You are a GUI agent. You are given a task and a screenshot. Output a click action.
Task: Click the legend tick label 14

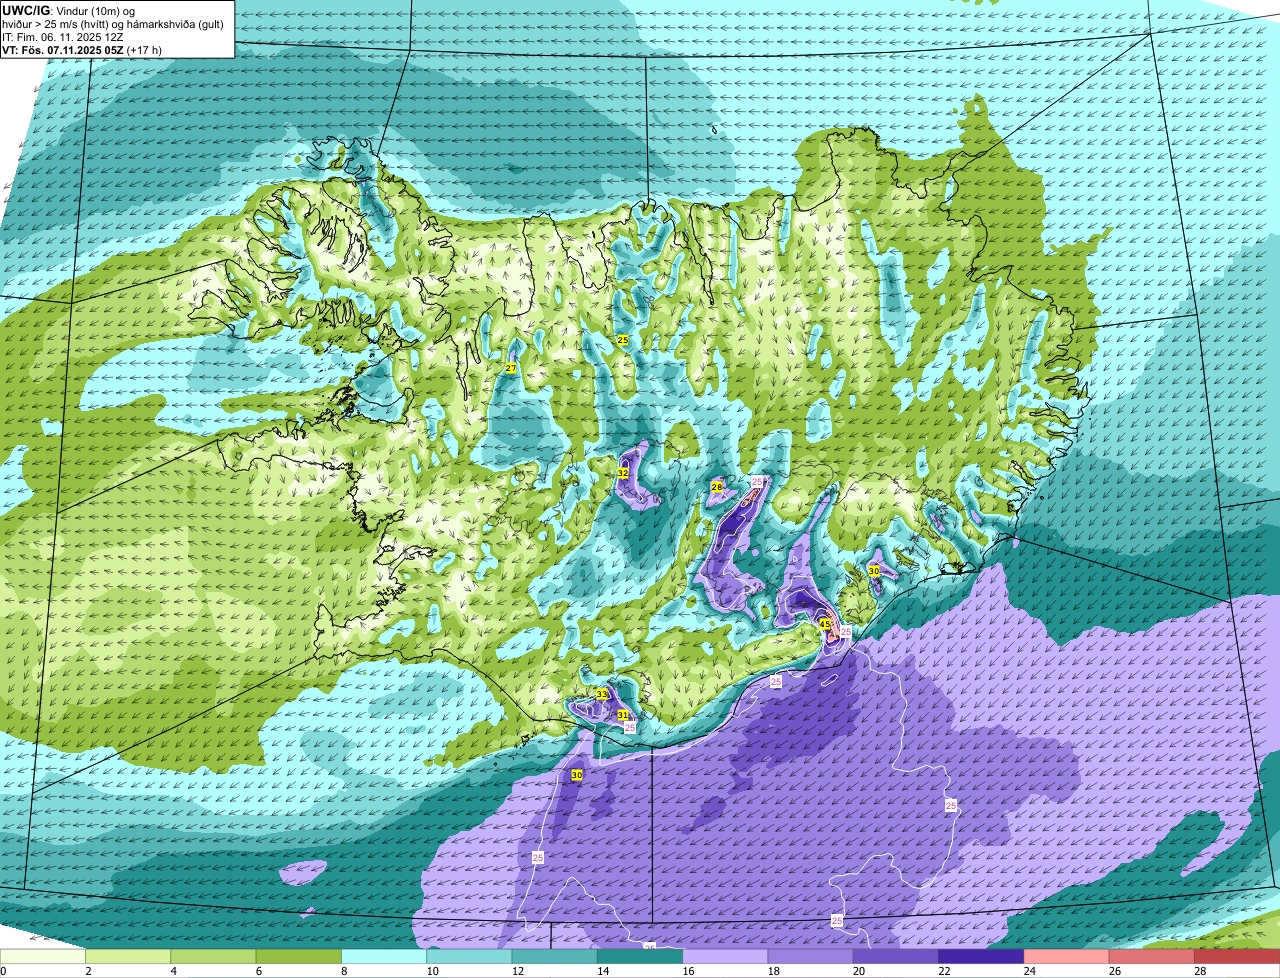click(602, 971)
